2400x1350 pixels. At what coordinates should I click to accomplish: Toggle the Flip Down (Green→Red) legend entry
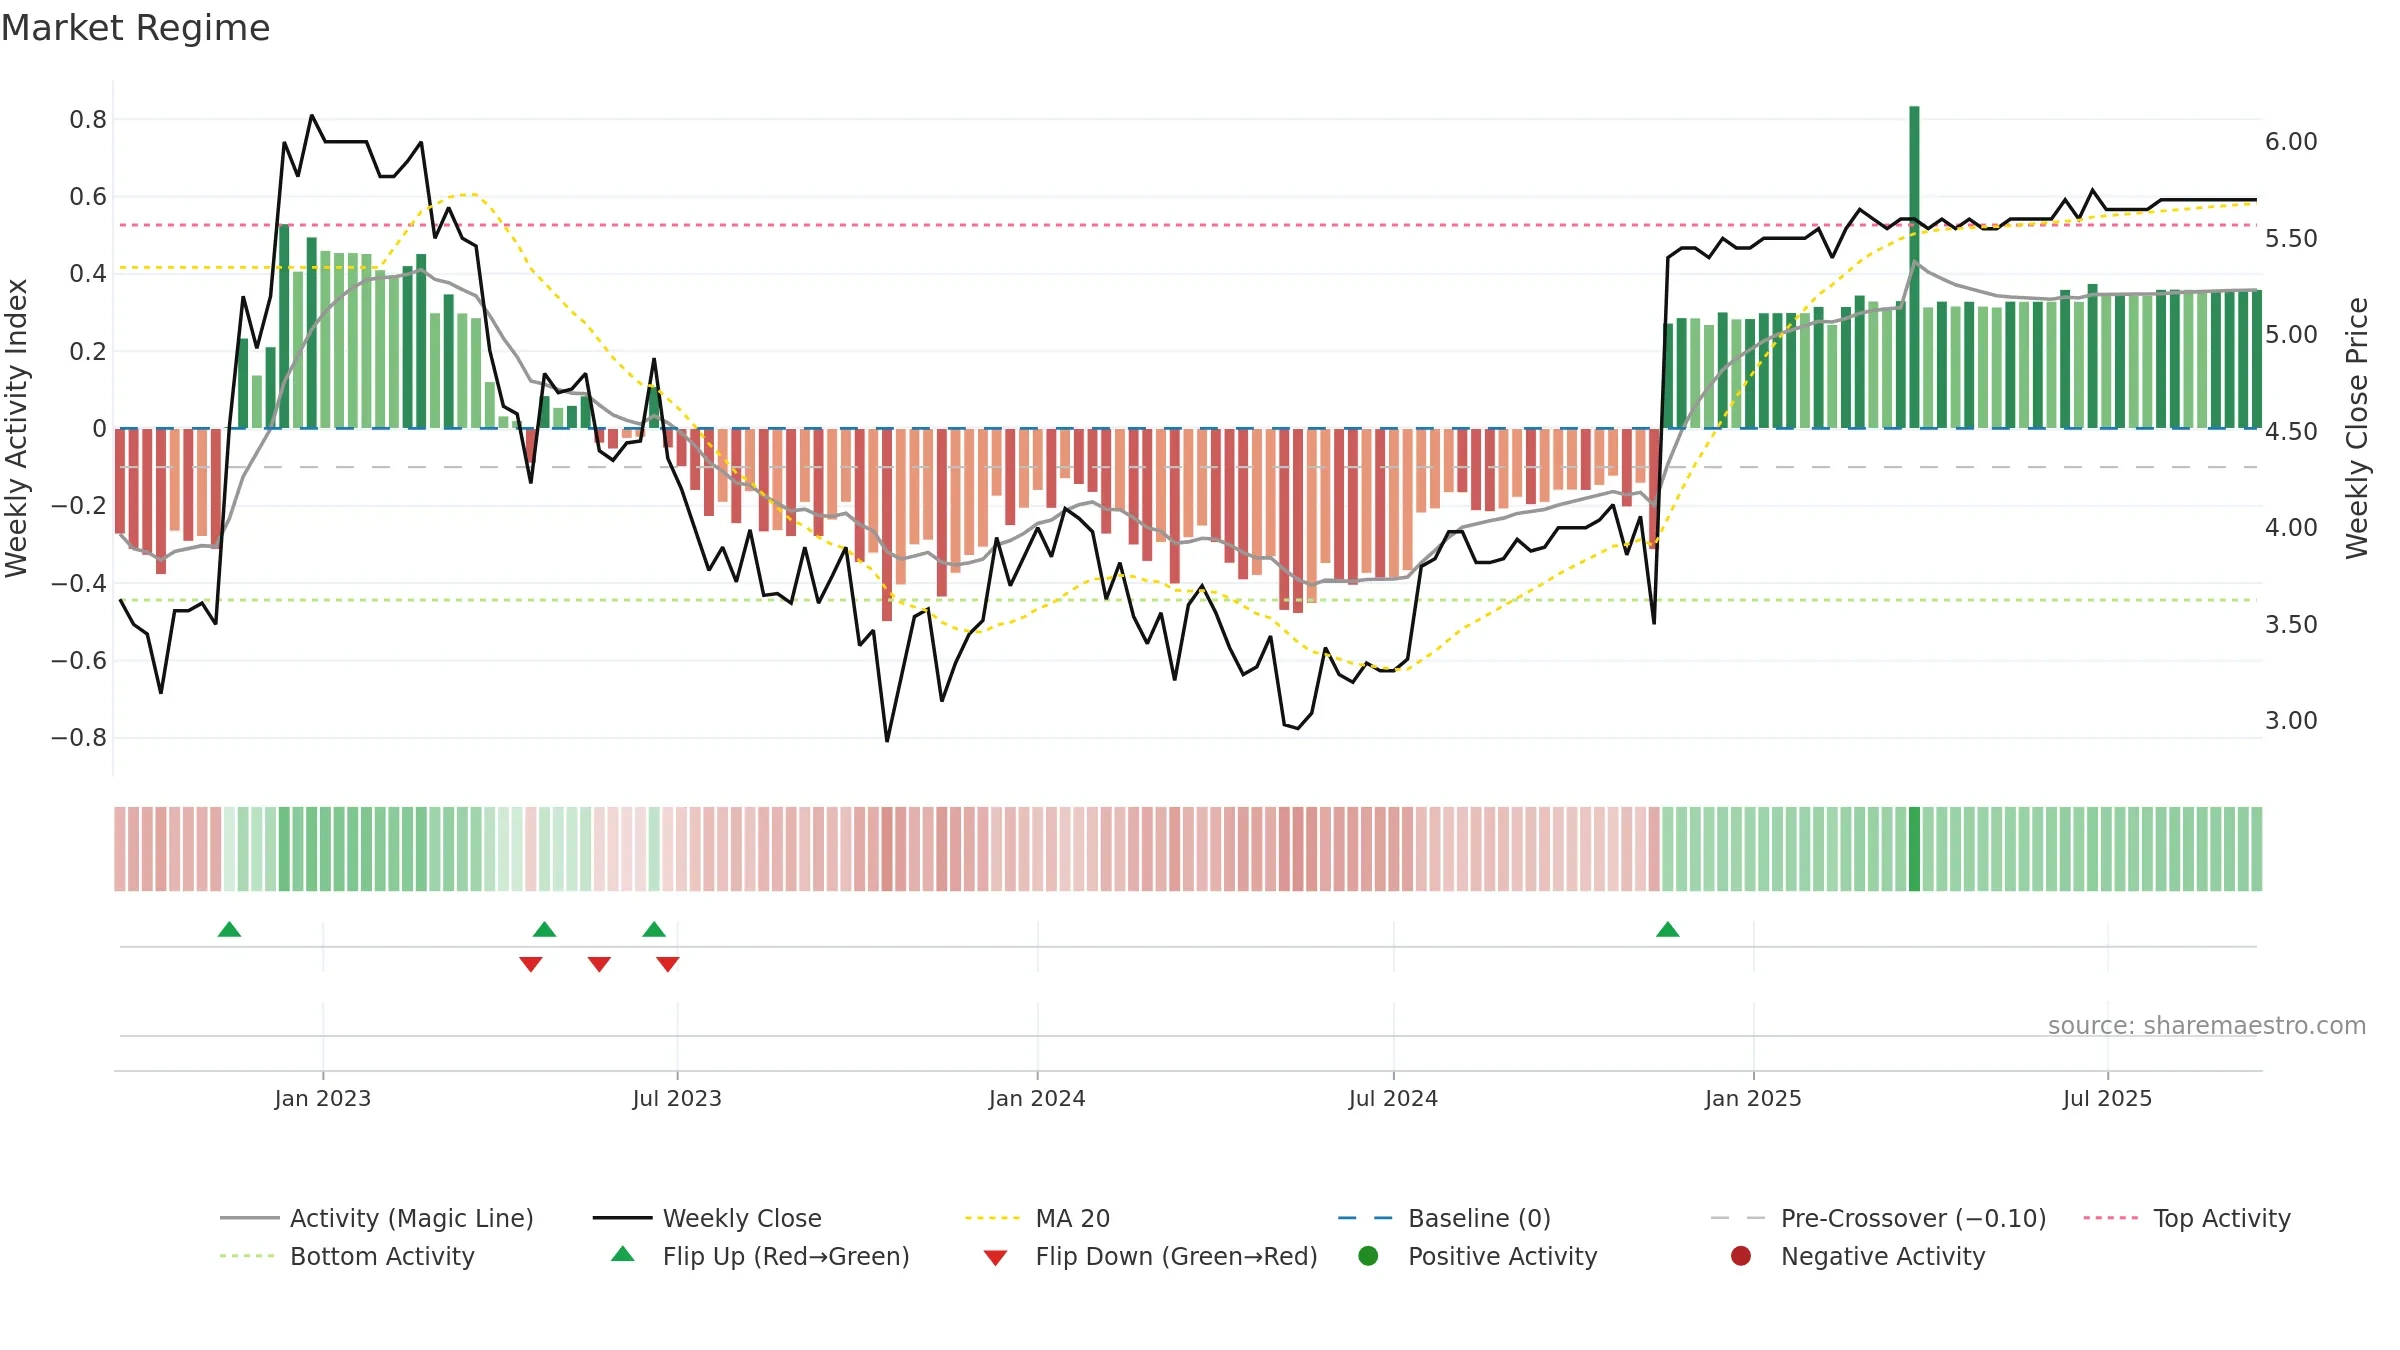click(1150, 1256)
